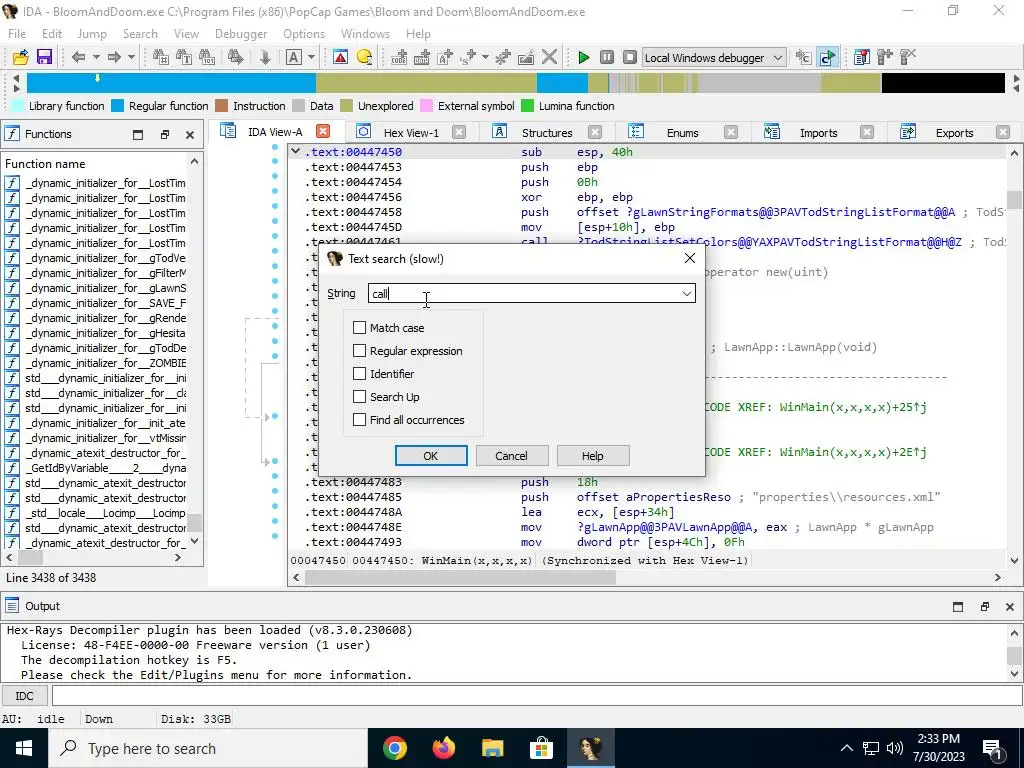
Task: Click the breakpoint list toolbar icon
Action: tap(861, 57)
